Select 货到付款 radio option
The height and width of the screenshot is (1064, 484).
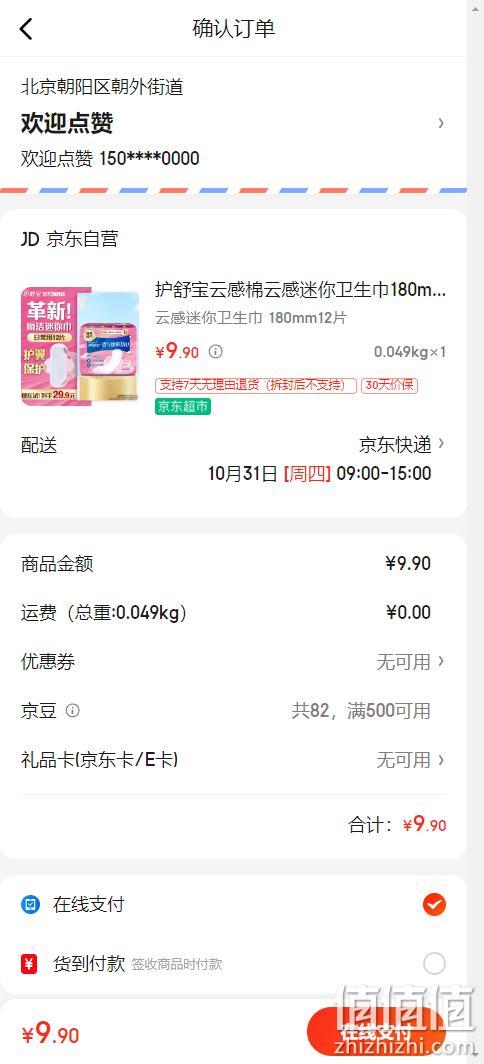[434, 964]
